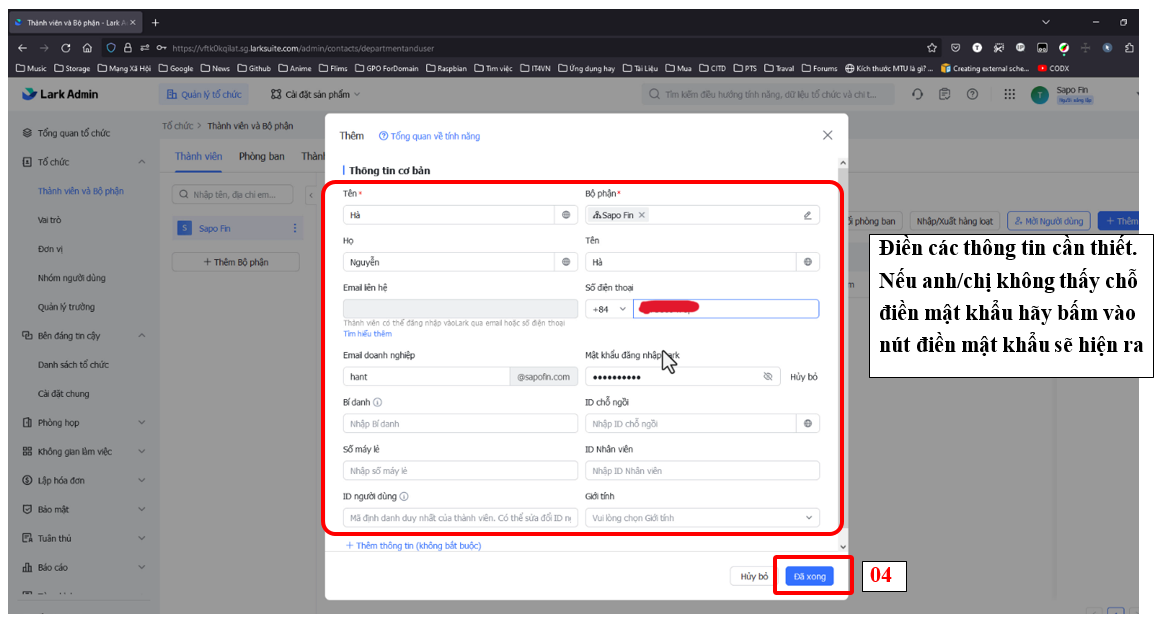Click the user avatar in top bar
1158x631 pixels.
point(1039,95)
